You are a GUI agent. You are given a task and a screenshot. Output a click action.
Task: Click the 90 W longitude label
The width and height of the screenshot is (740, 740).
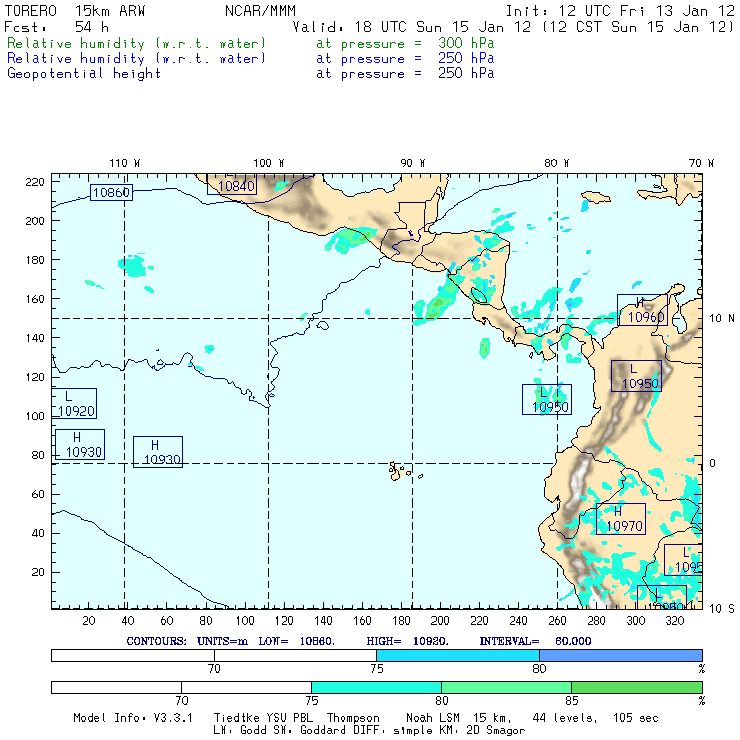click(412, 163)
